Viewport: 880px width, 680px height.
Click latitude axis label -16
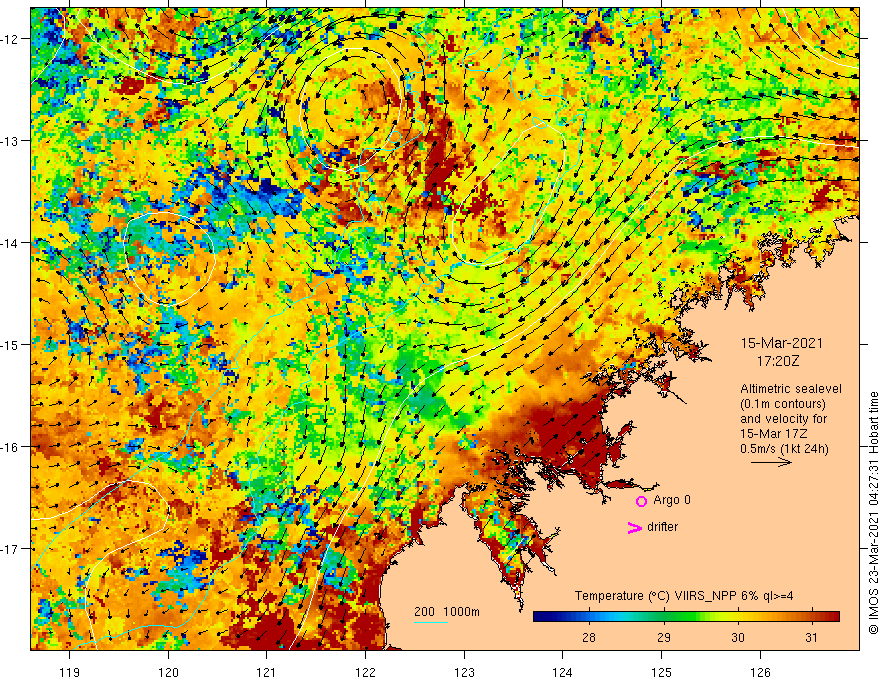(10, 447)
